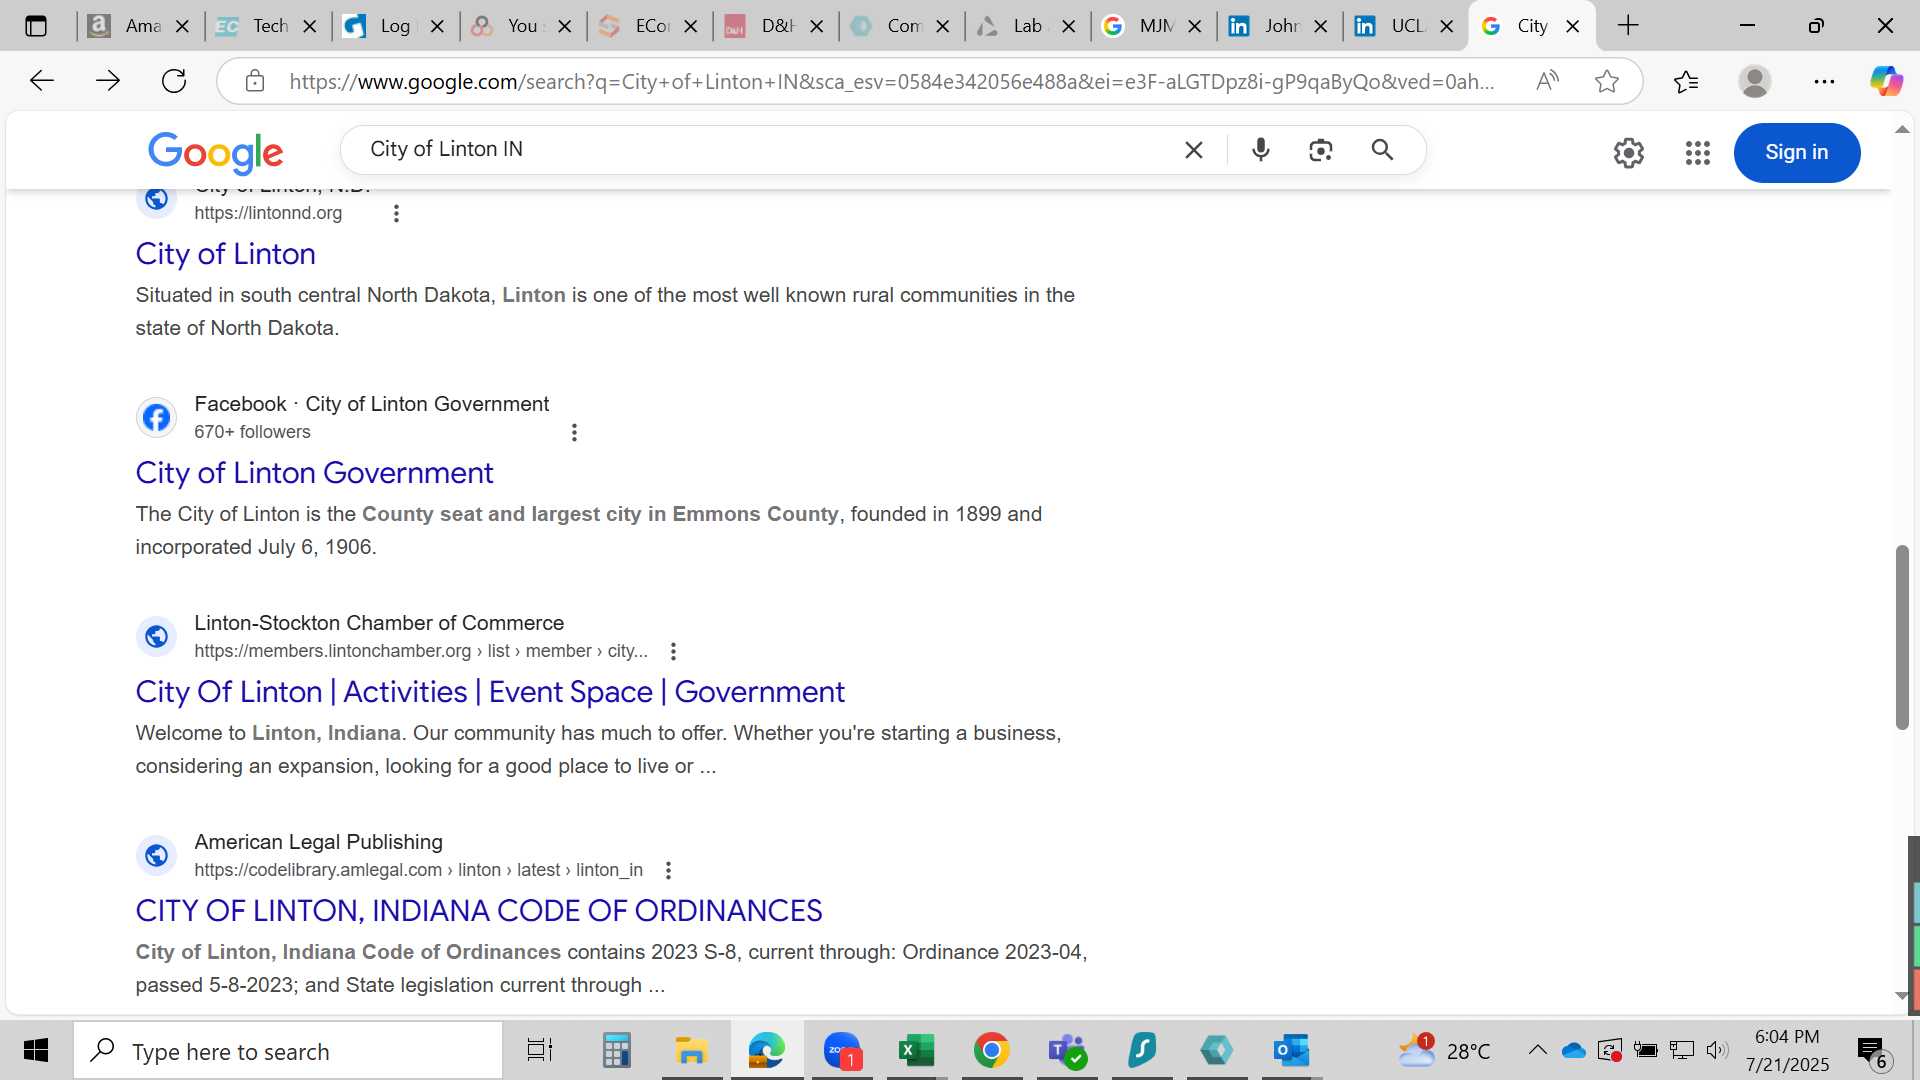Open Read aloud in the address bar

(x=1547, y=81)
